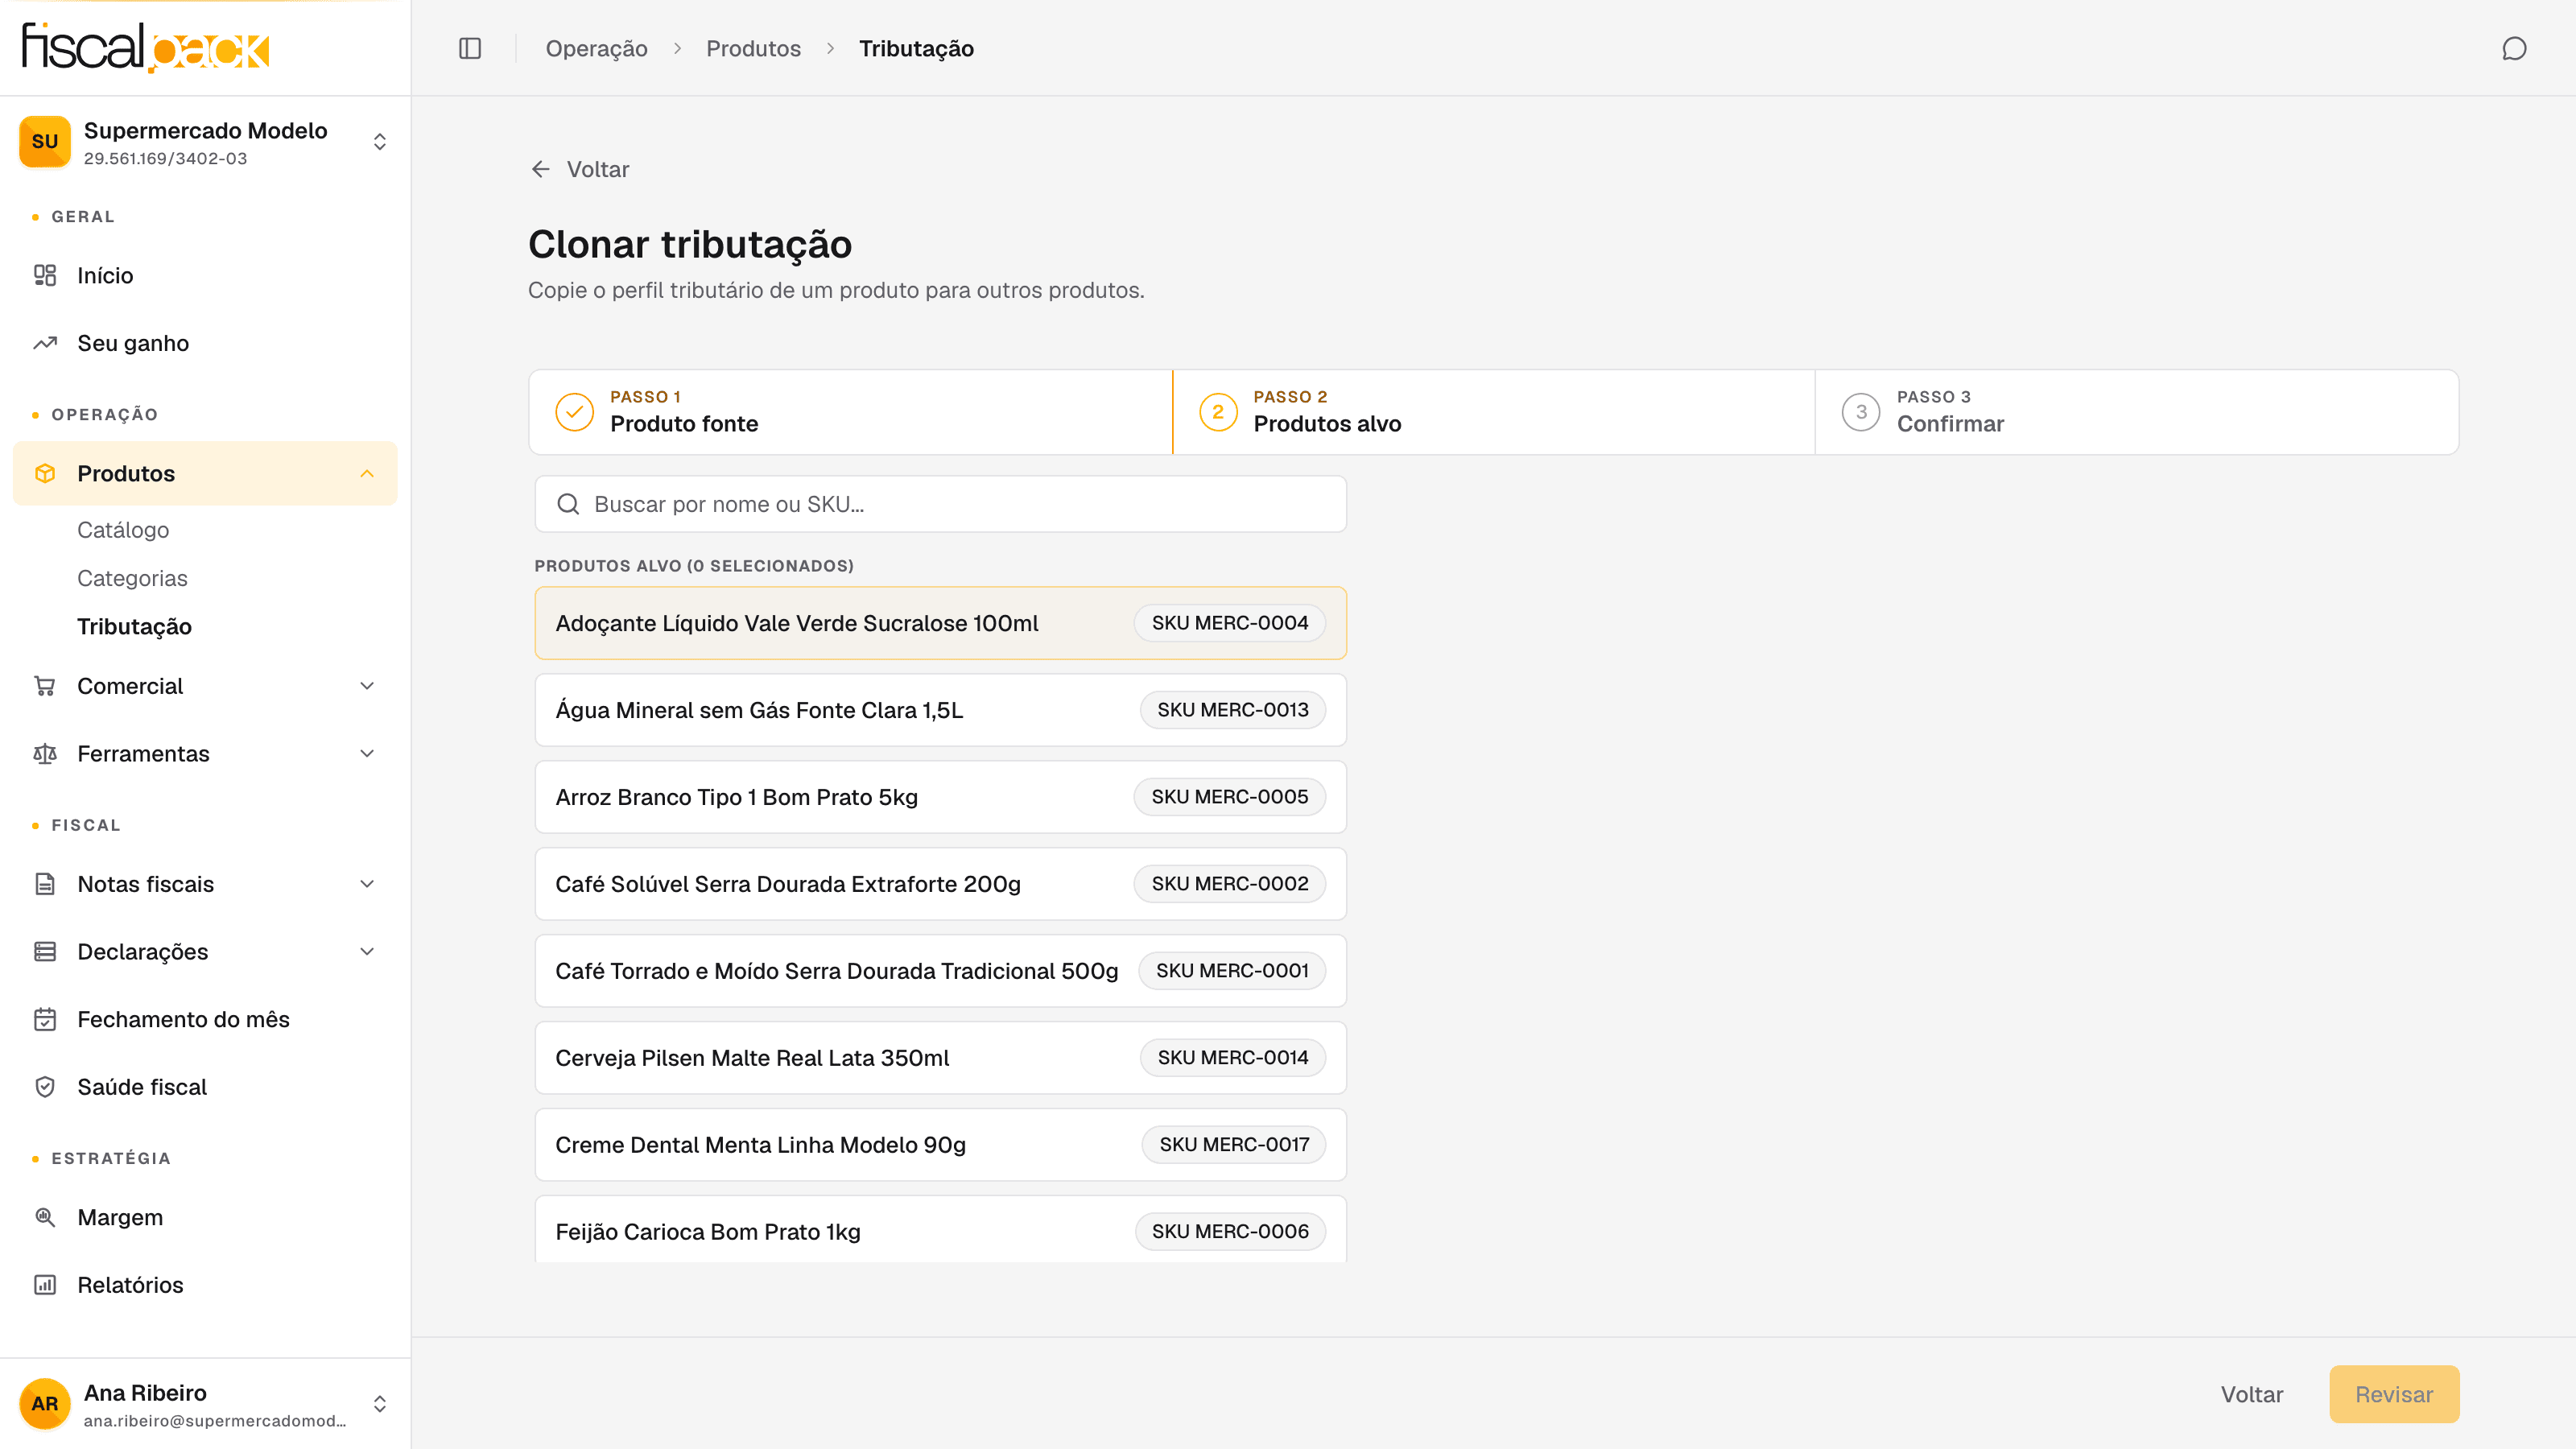Open Relatórios page

tap(205, 1285)
